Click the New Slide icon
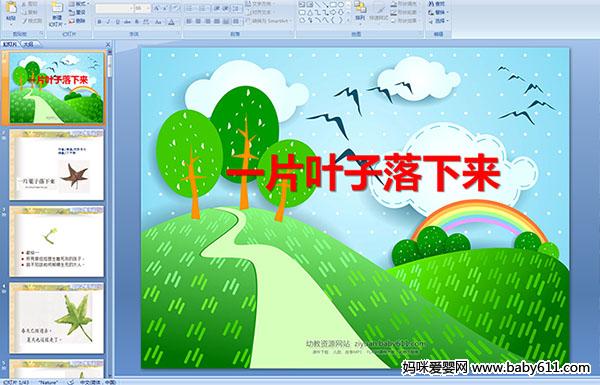Viewport: 600px width, 385px height. (x=57, y=8)
